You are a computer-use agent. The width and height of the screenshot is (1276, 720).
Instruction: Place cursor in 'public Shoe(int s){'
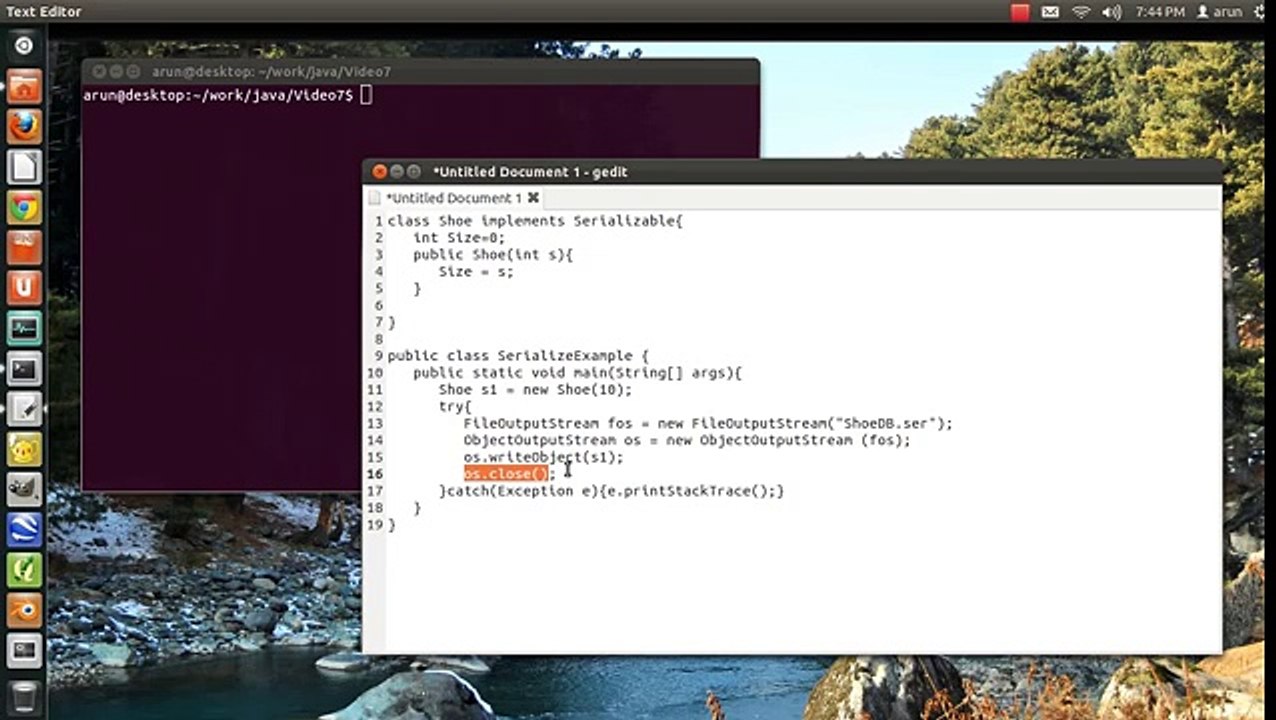[x=493, y=255]
